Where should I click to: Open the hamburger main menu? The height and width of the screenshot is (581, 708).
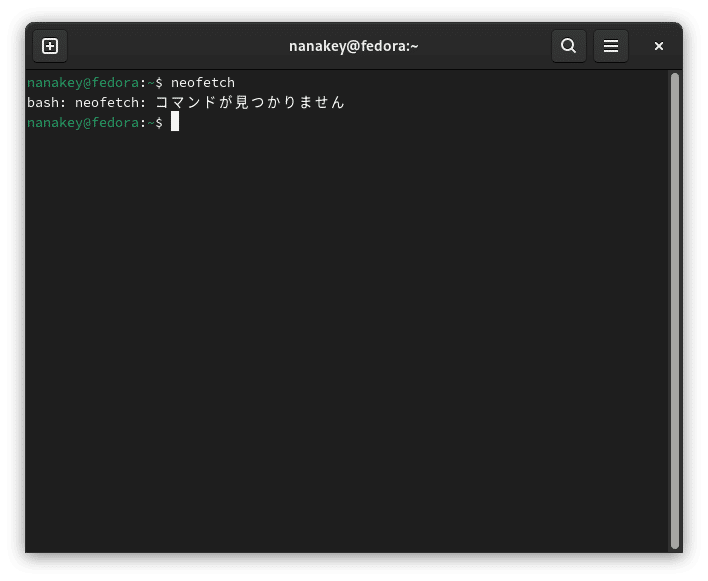610,46
